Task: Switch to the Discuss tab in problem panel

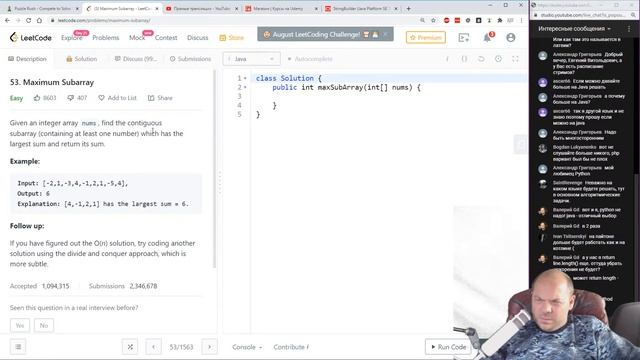Action: 136,59
